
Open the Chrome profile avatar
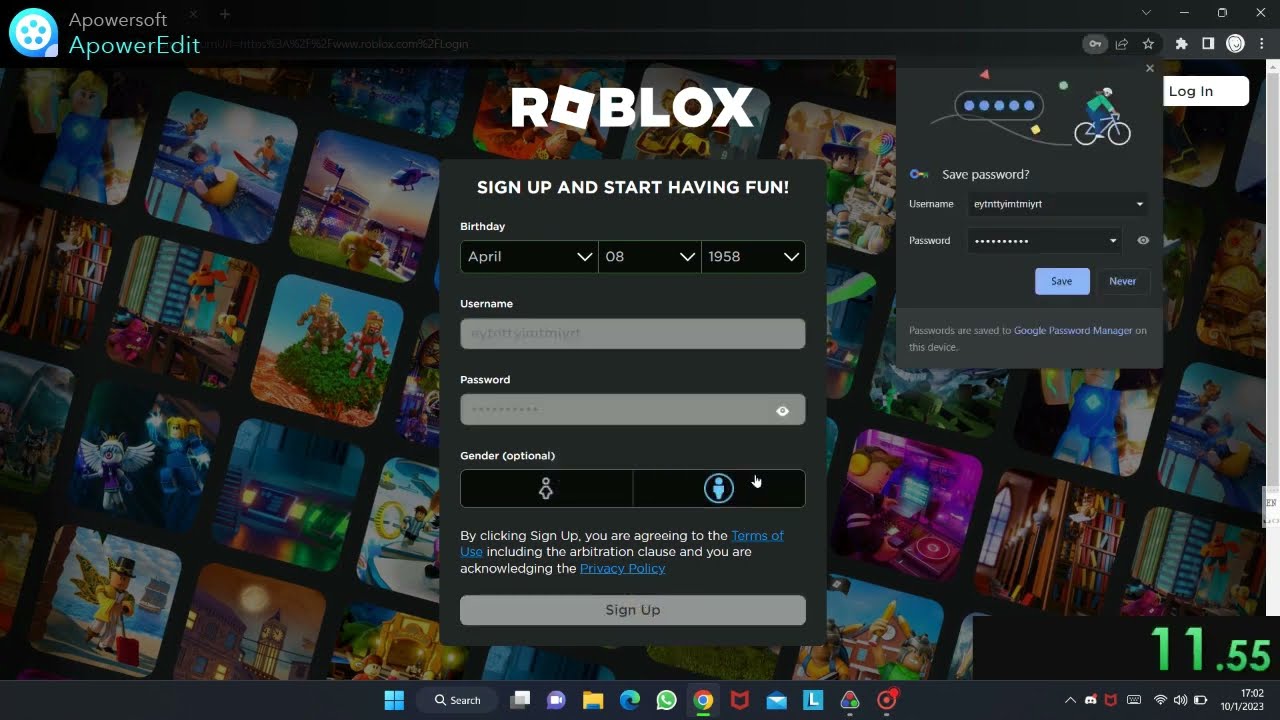pos(1235,44)
